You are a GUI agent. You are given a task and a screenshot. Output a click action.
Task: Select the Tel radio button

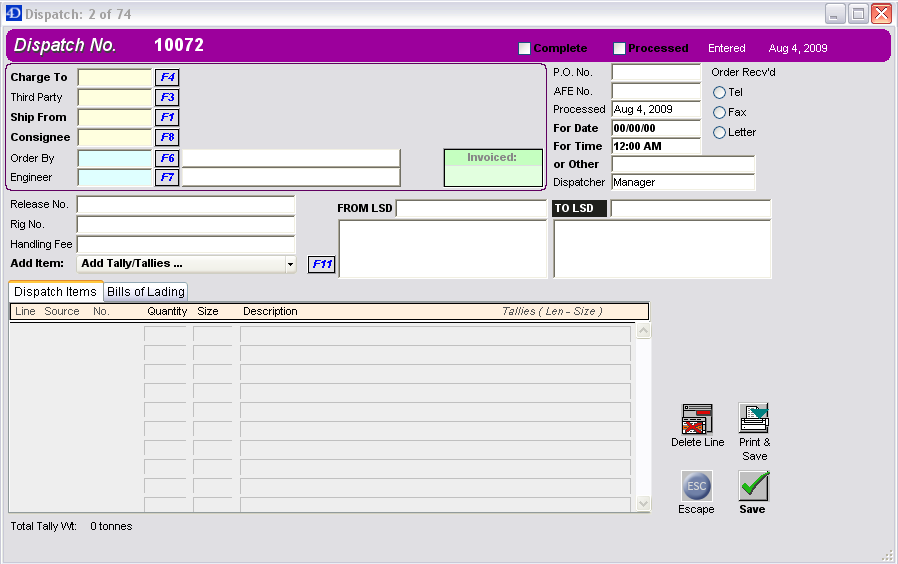click(x=719, y=92)
